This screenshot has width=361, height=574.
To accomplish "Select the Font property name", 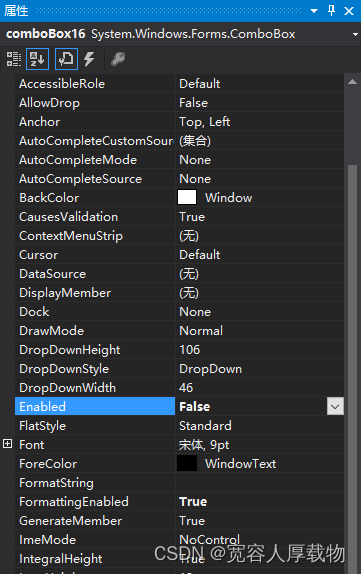I will [x=31, y=445].
